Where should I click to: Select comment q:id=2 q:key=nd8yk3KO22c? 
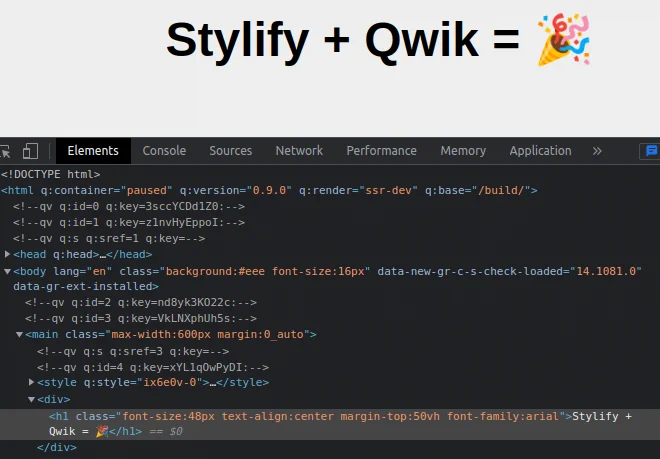[141, 302]
